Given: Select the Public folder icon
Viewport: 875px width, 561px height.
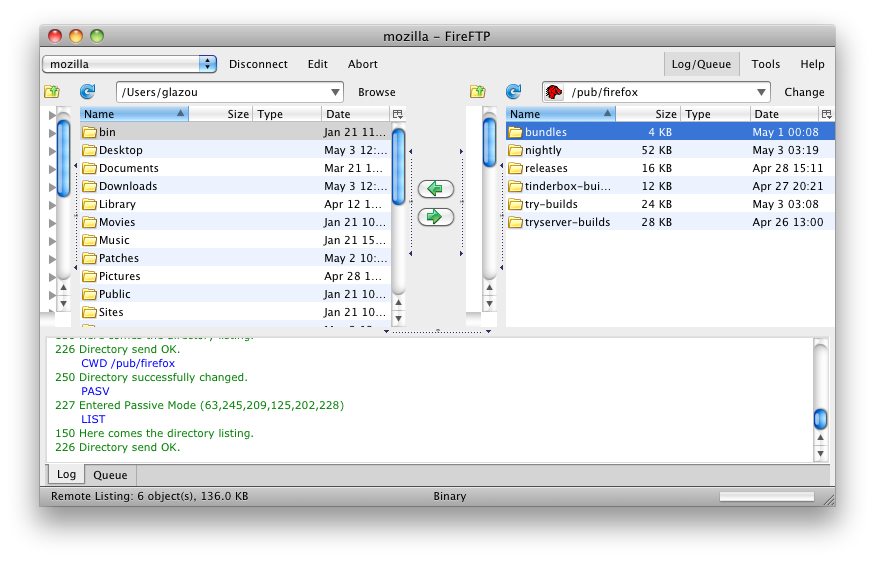Looking at the screenshot, I should [x=89, y=294].
